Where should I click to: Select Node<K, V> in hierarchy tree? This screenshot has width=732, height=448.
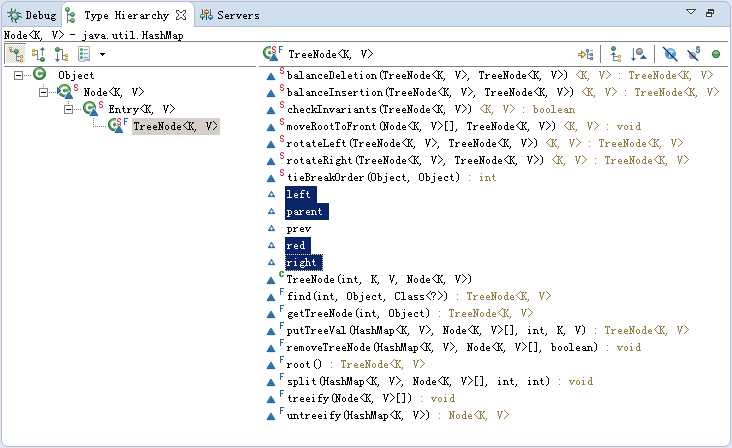[114, 92]
